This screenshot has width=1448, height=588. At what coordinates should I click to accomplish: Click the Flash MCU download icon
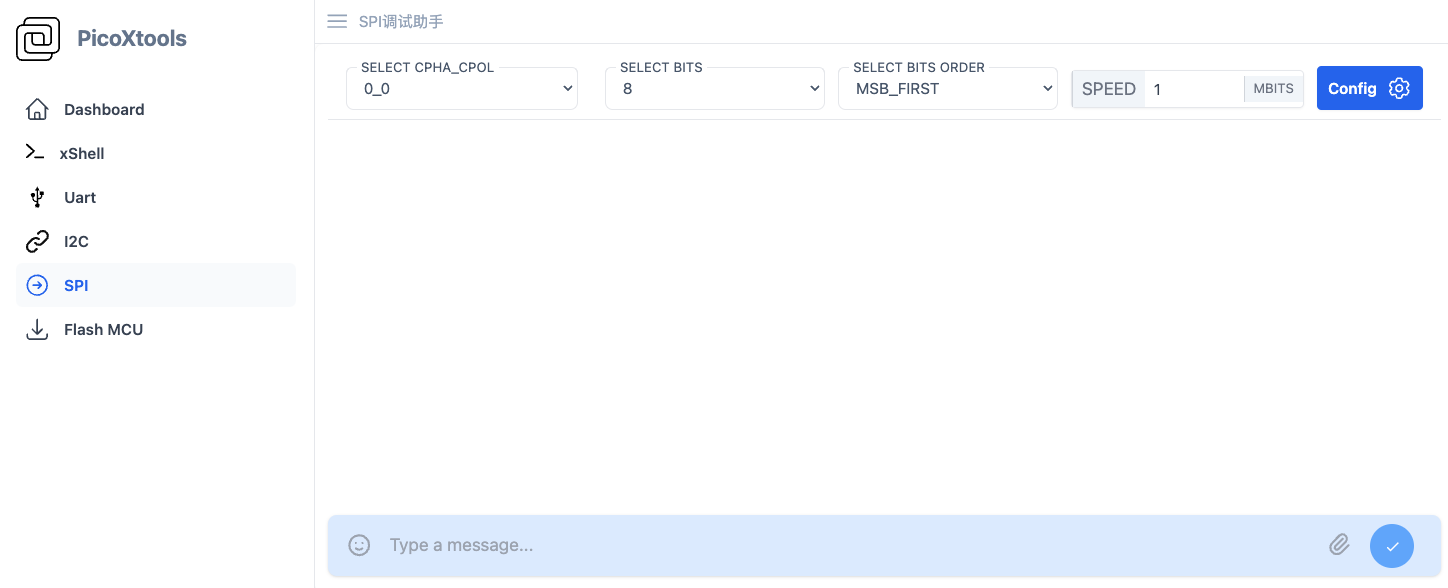[x=37, y=329]
